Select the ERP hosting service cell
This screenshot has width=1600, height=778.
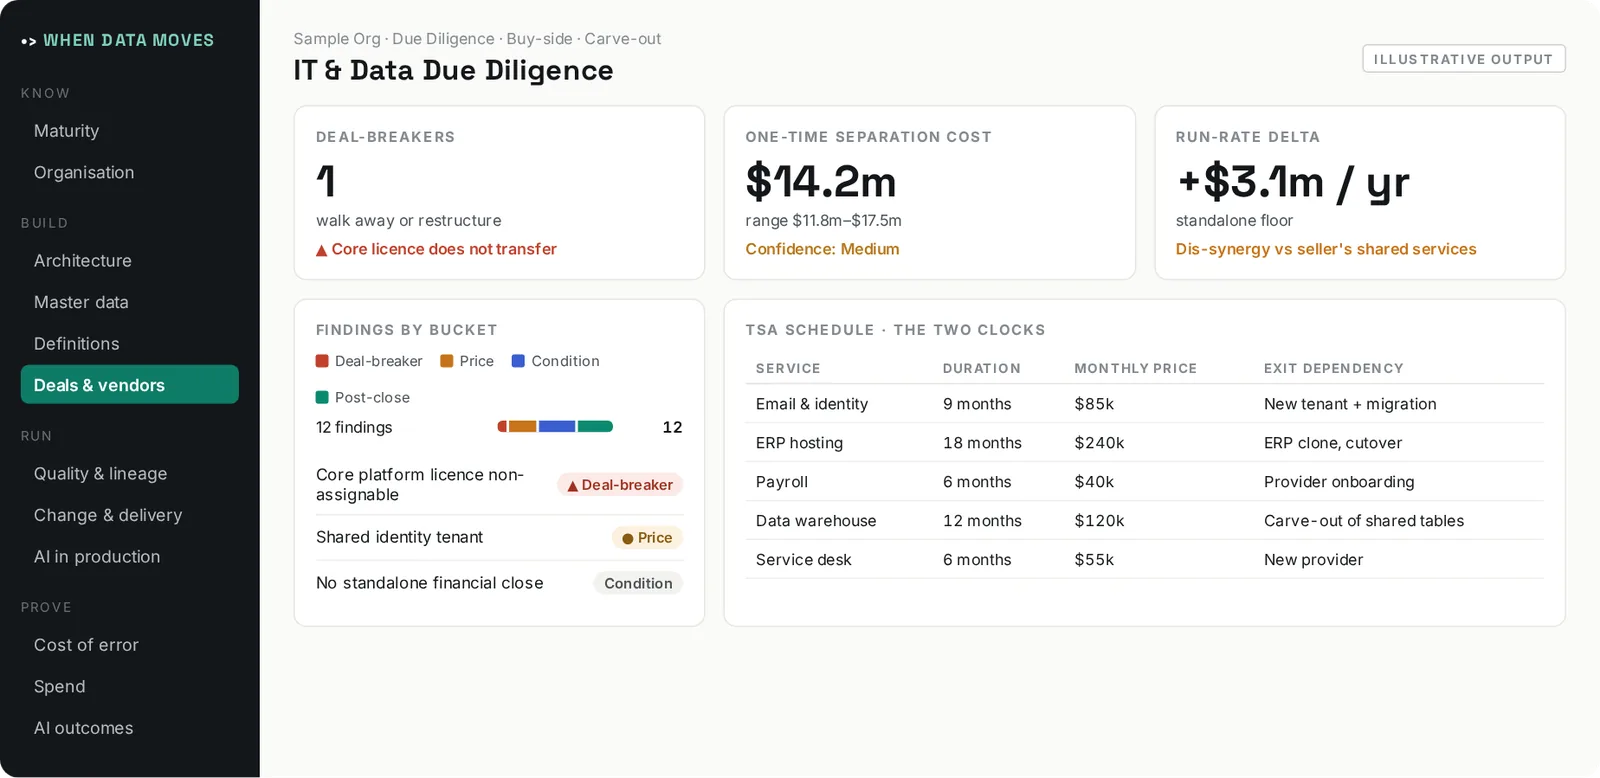pos(799,443)
